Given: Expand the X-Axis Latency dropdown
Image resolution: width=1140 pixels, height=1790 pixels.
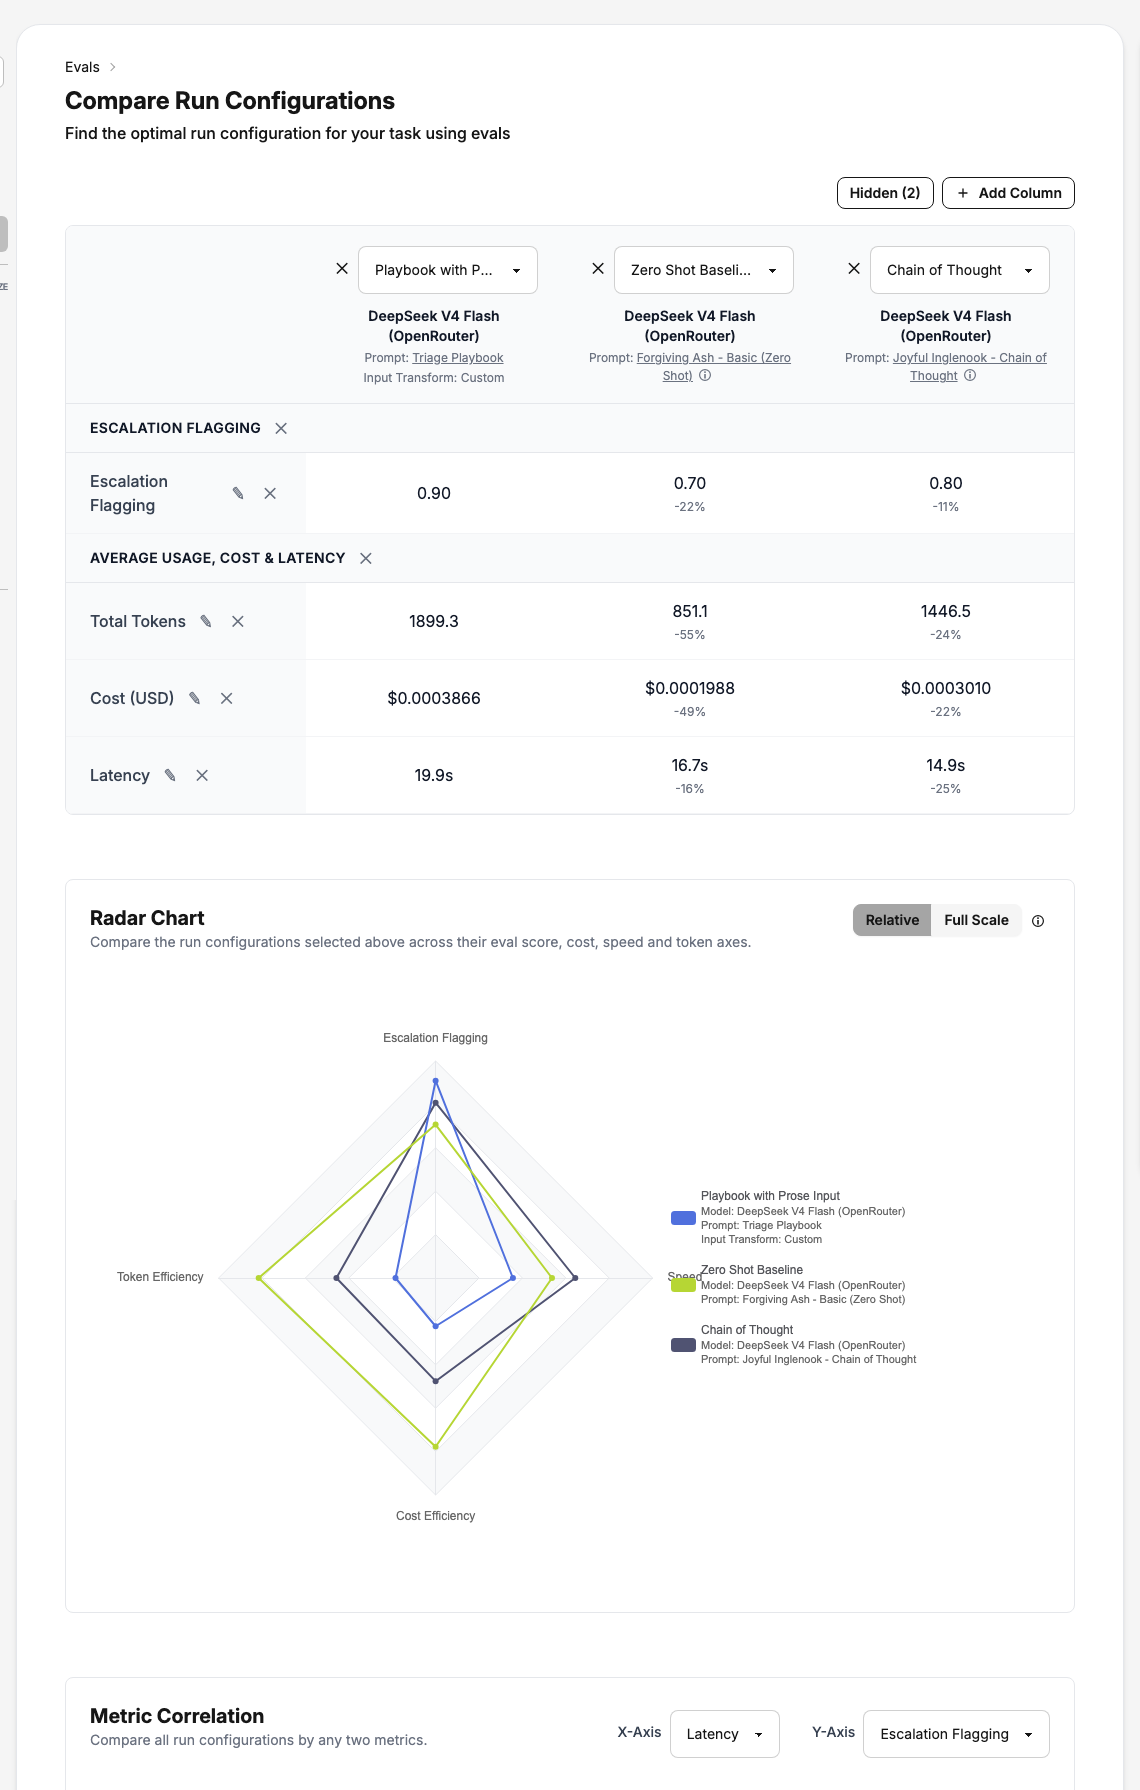Looking at the screenshot, I should [725, 1734].
